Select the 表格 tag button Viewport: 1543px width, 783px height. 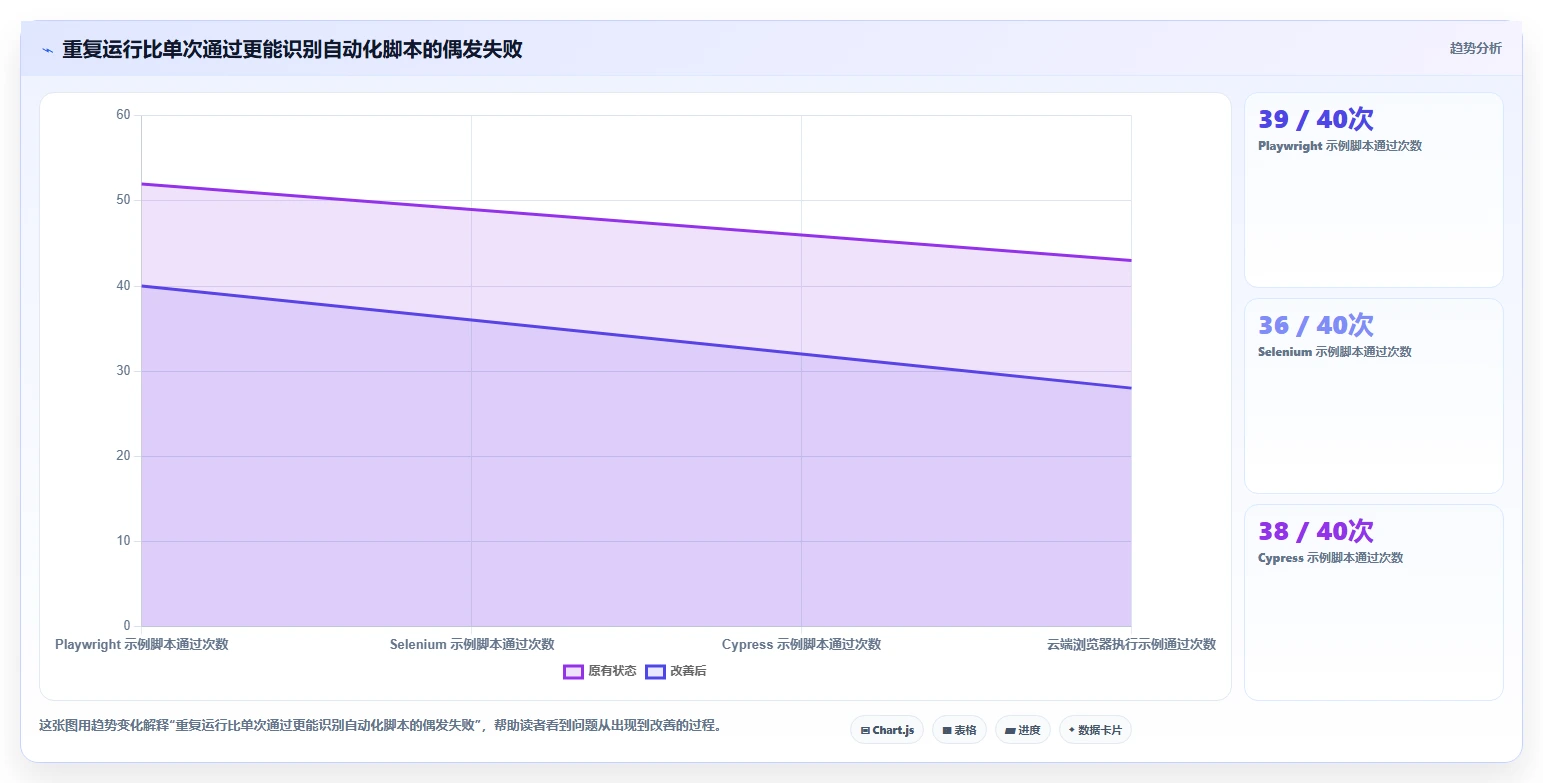[x=959, y=730]
